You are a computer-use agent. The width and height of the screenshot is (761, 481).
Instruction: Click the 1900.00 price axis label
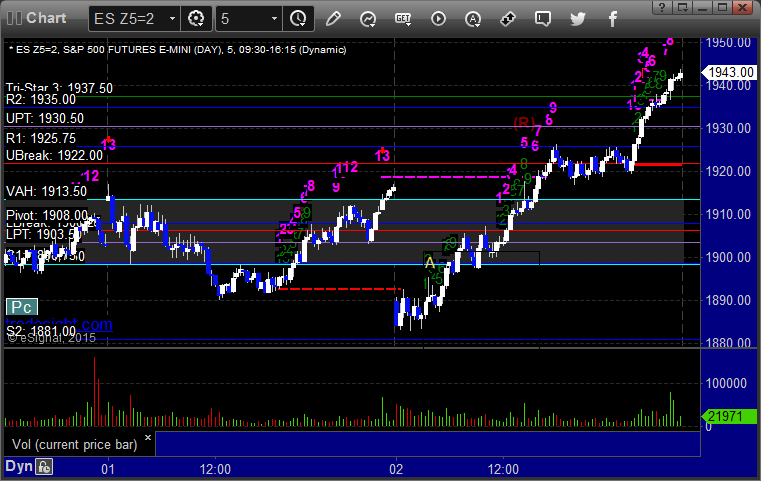pos(728,257)
